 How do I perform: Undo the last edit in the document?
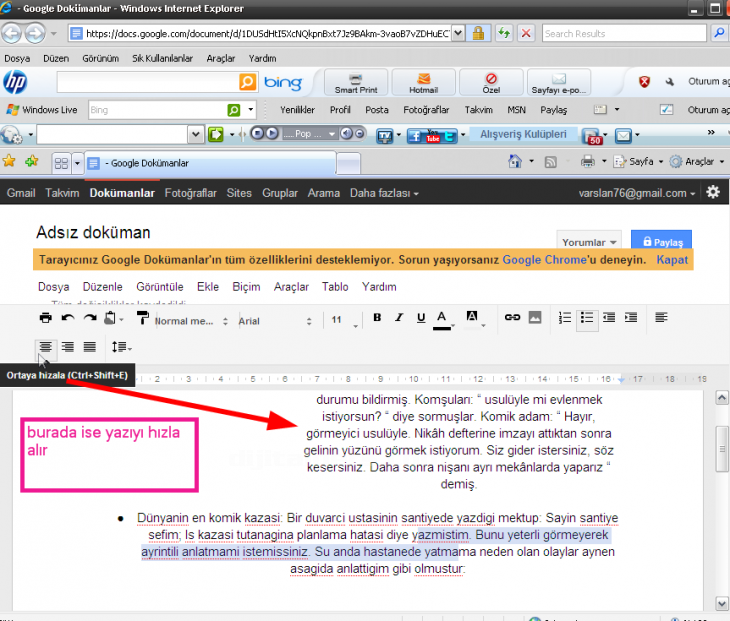tap(68, 318)
